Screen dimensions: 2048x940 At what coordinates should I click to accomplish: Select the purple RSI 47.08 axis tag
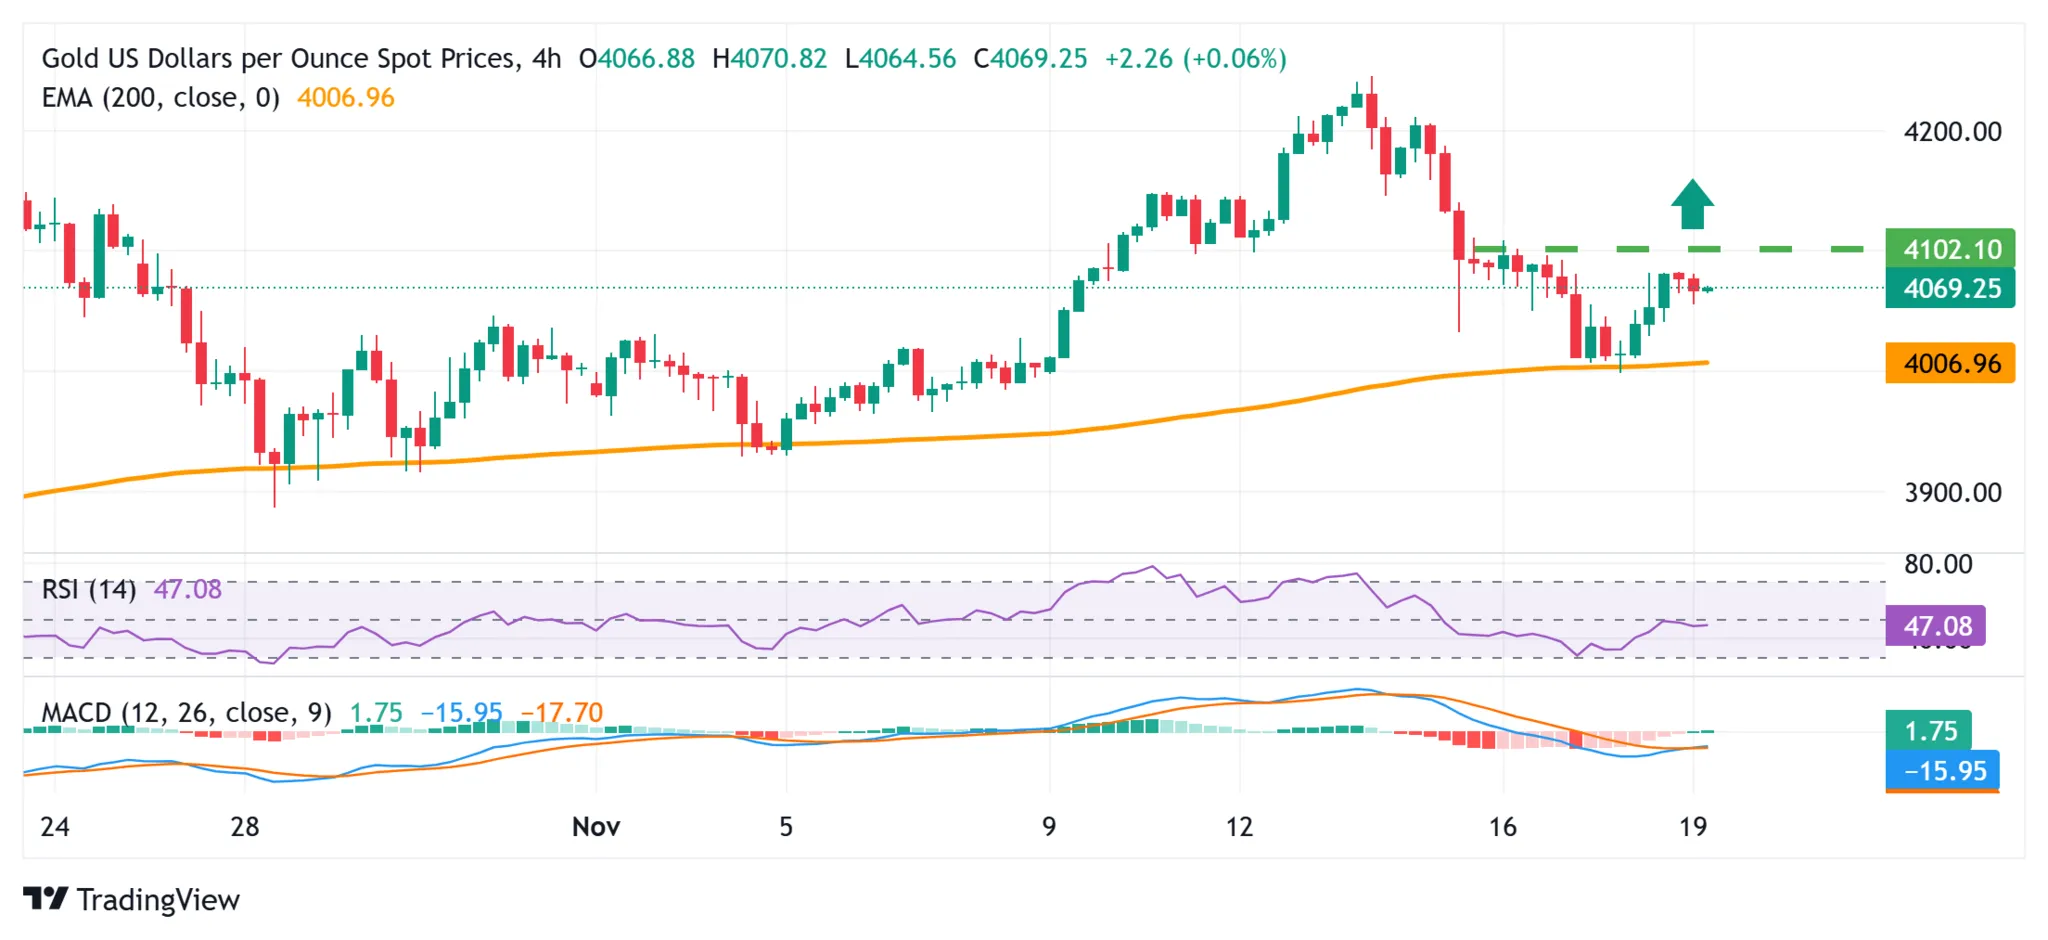1935,626
